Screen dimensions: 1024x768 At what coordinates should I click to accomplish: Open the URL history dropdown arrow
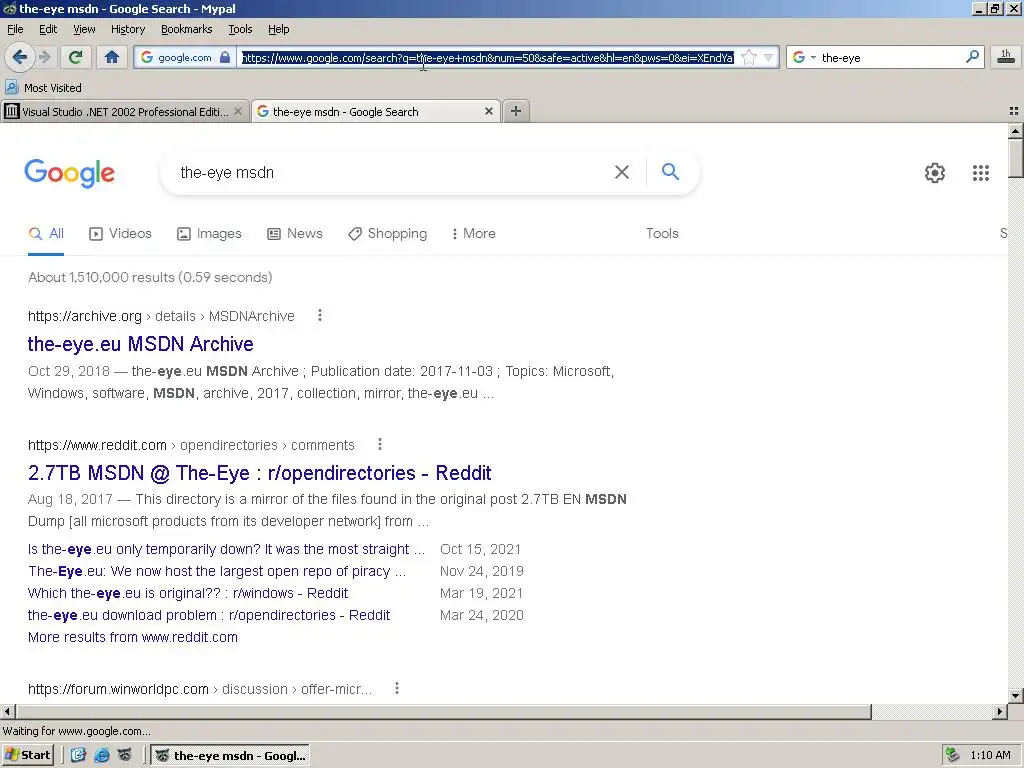point(769,57)
